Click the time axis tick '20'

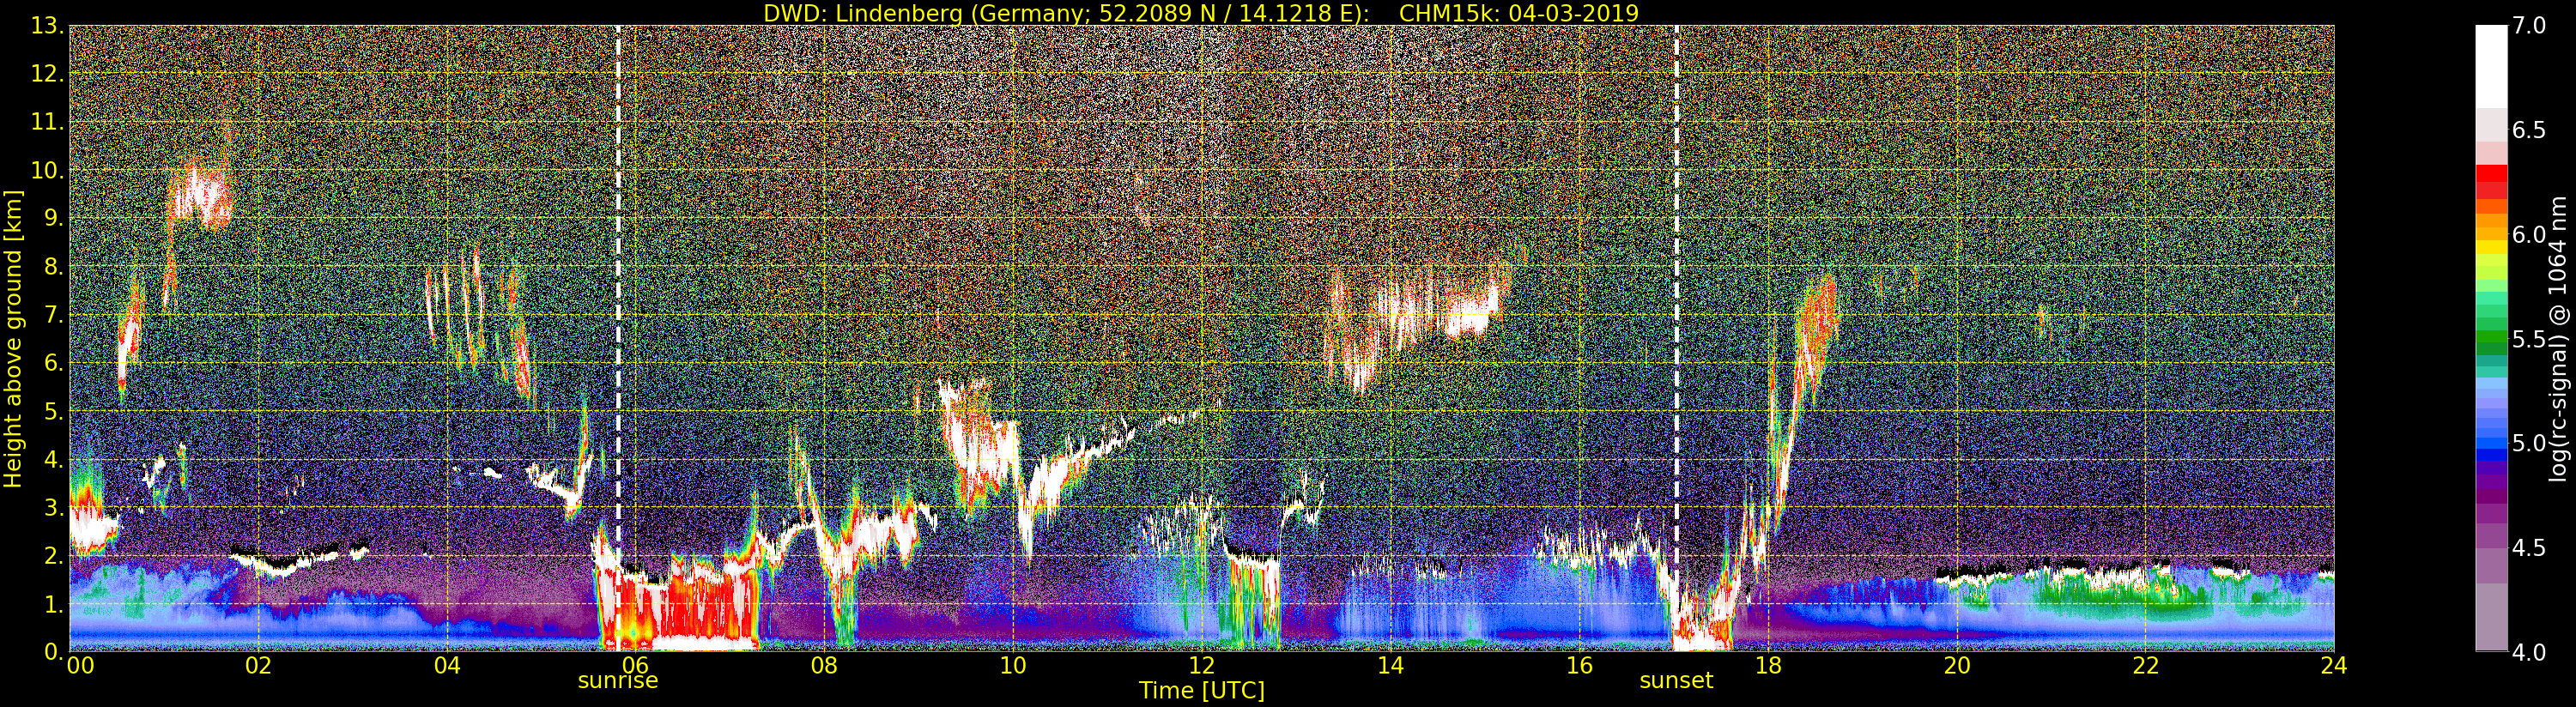pyautogui.click(x=1957, y=665)
